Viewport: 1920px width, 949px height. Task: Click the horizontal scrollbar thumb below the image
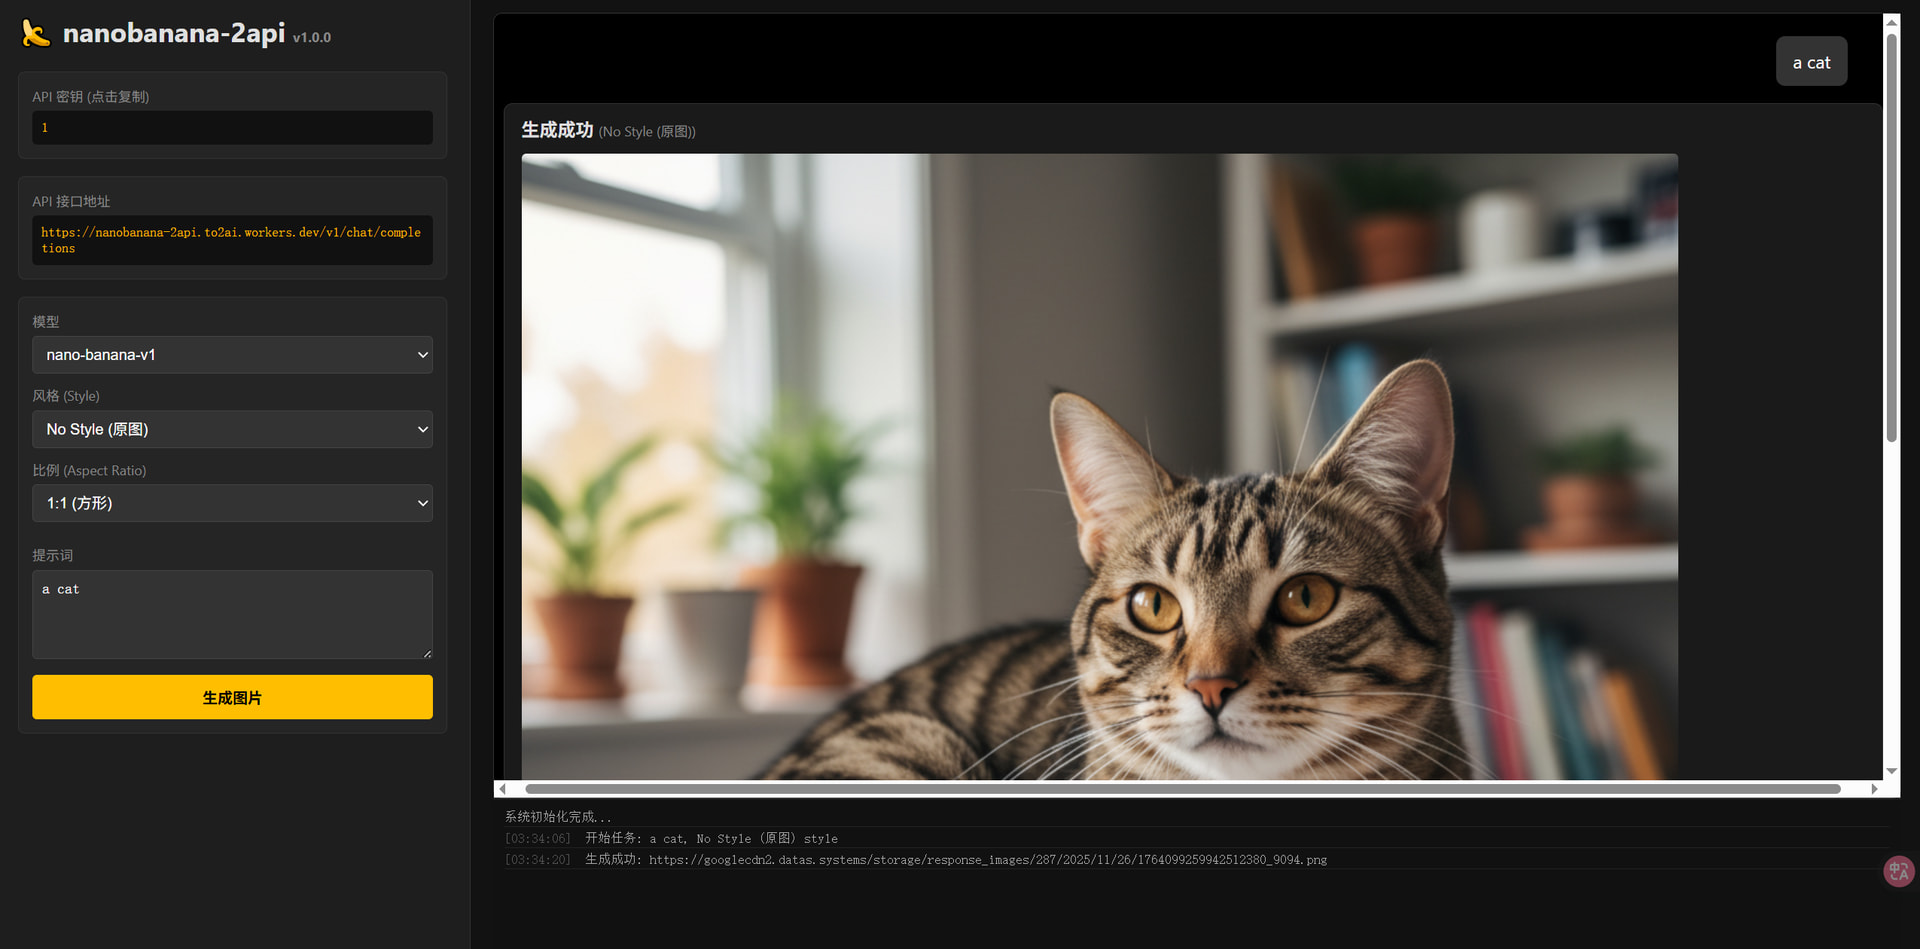(x=1182, y=789)
